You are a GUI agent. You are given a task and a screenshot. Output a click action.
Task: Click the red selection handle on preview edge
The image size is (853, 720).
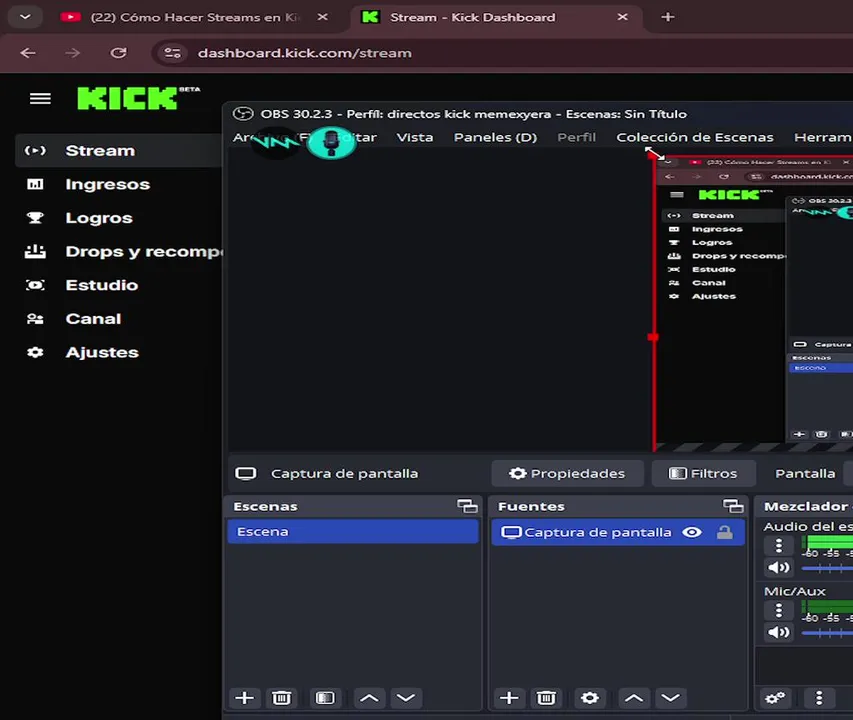pyautogui.click(x=653, y=337)
